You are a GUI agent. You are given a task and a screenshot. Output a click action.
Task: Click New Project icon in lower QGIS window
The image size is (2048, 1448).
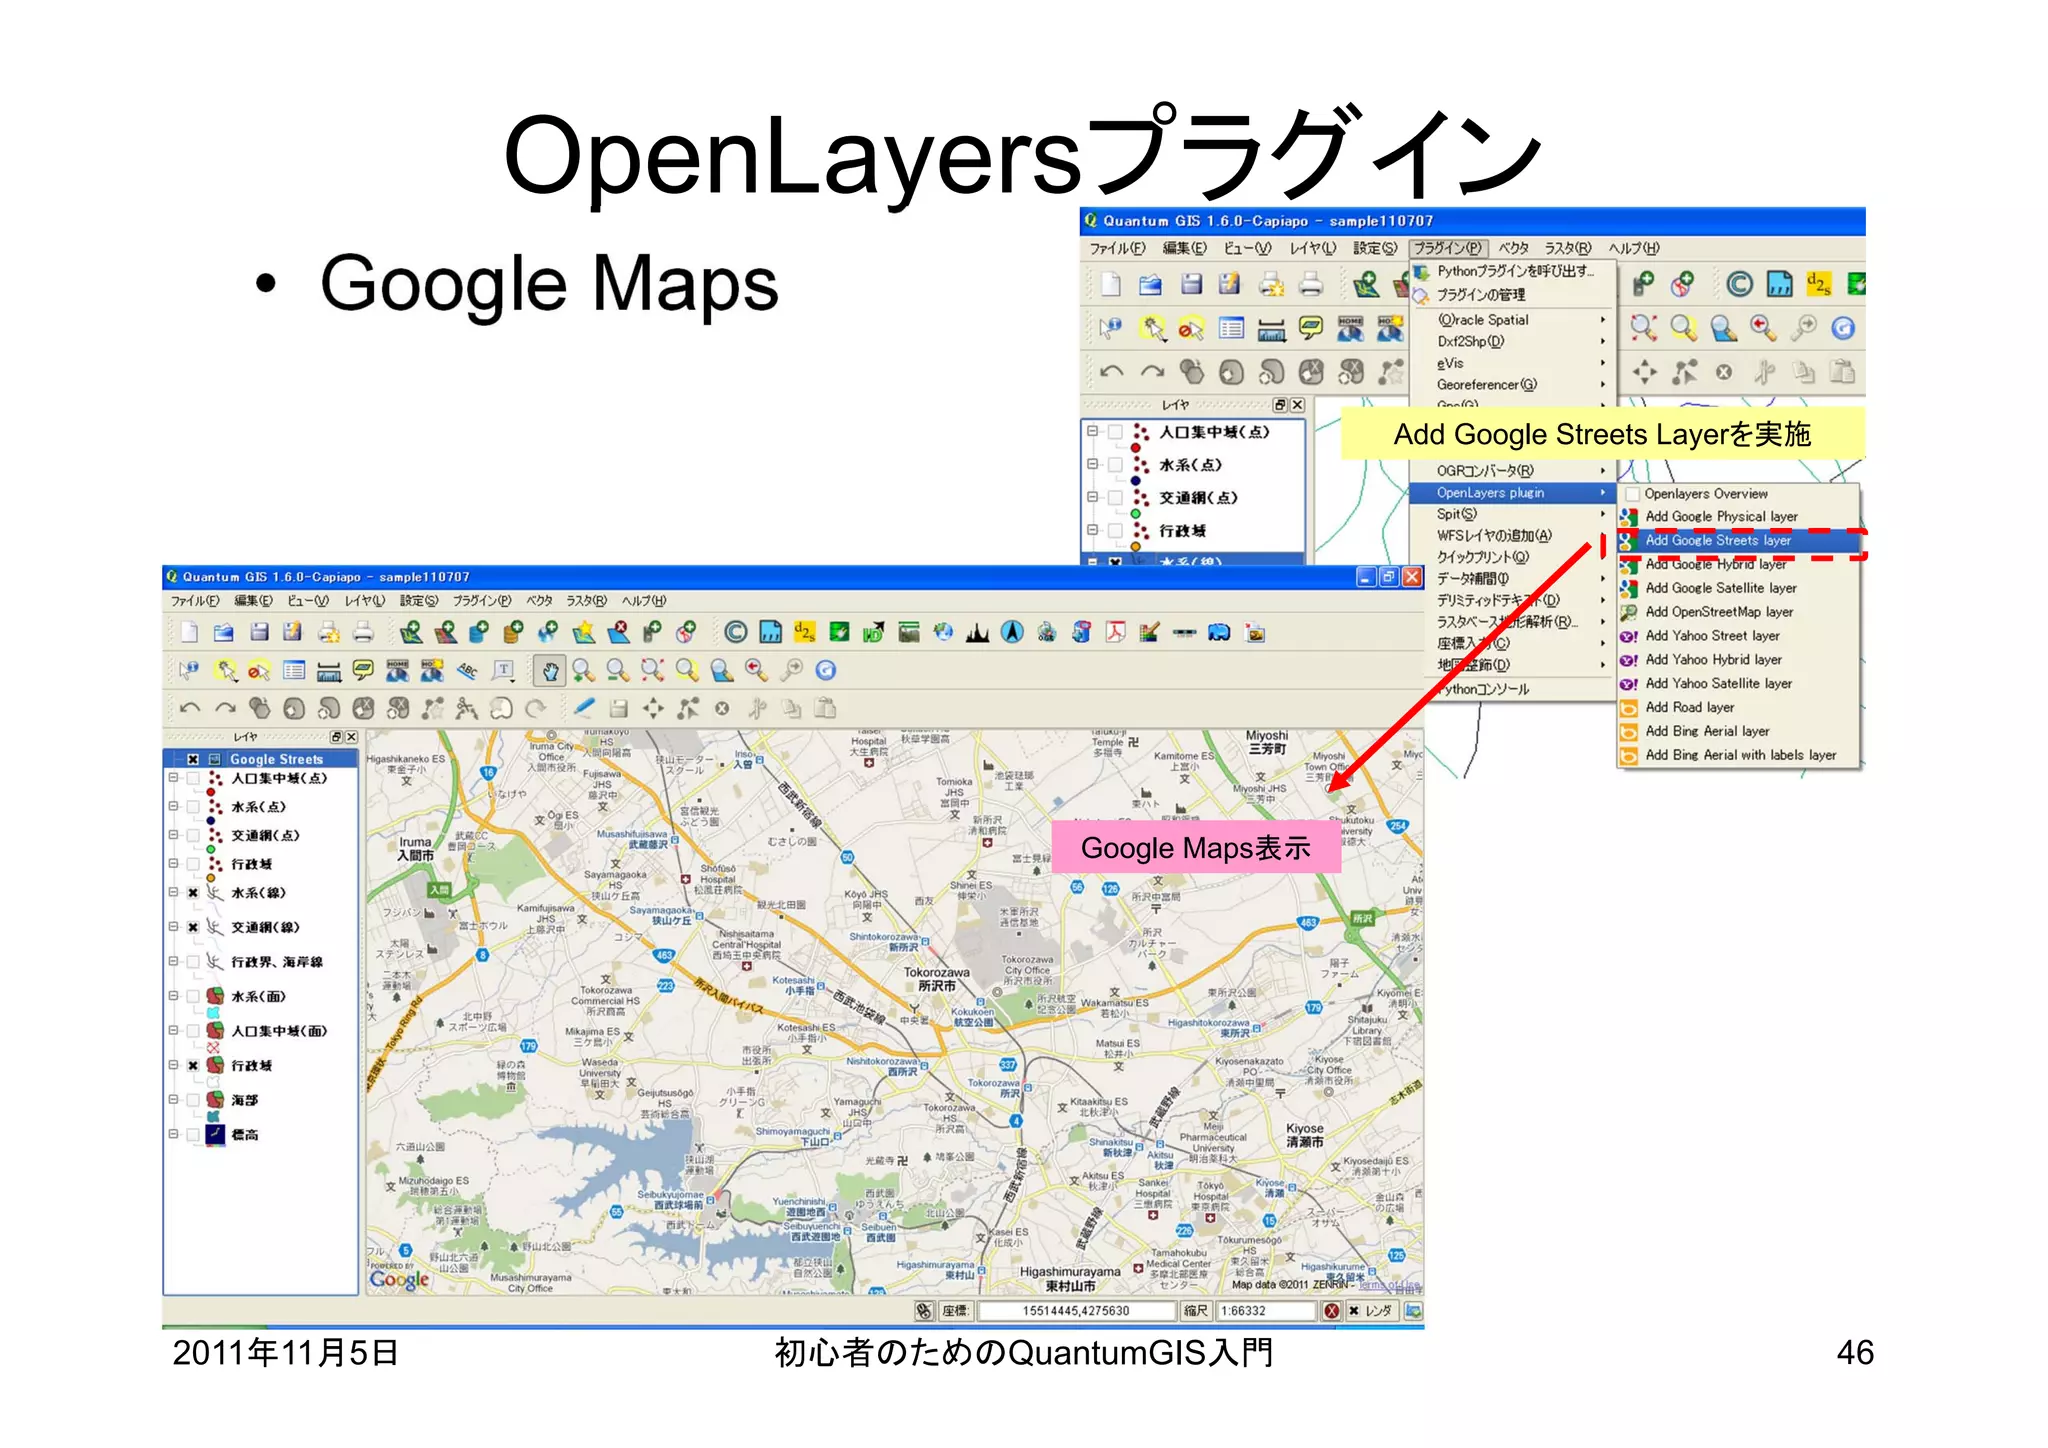189,632
